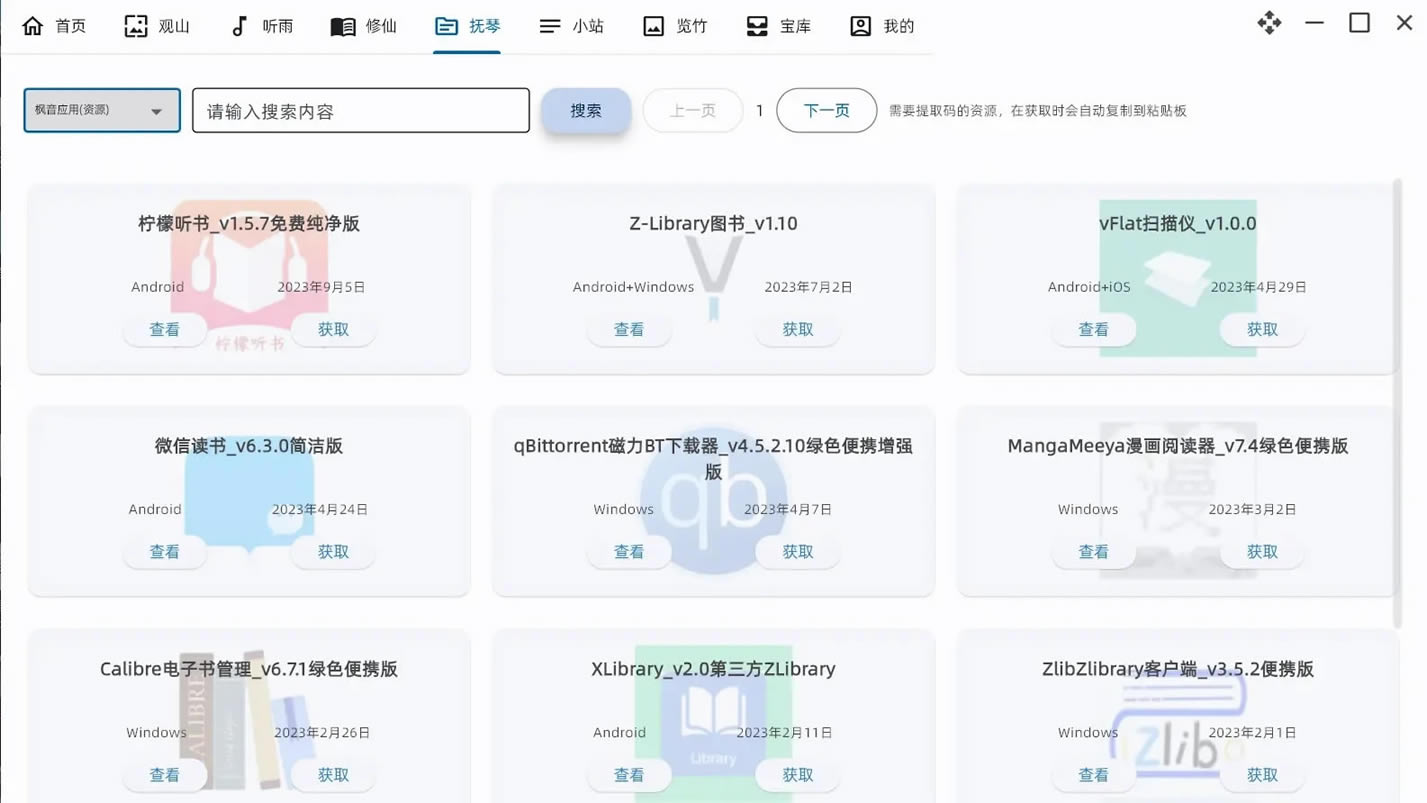Click 查看 for qBittorrent磁力BT下载器
1427x803 pixels.
tap(629, 551)
